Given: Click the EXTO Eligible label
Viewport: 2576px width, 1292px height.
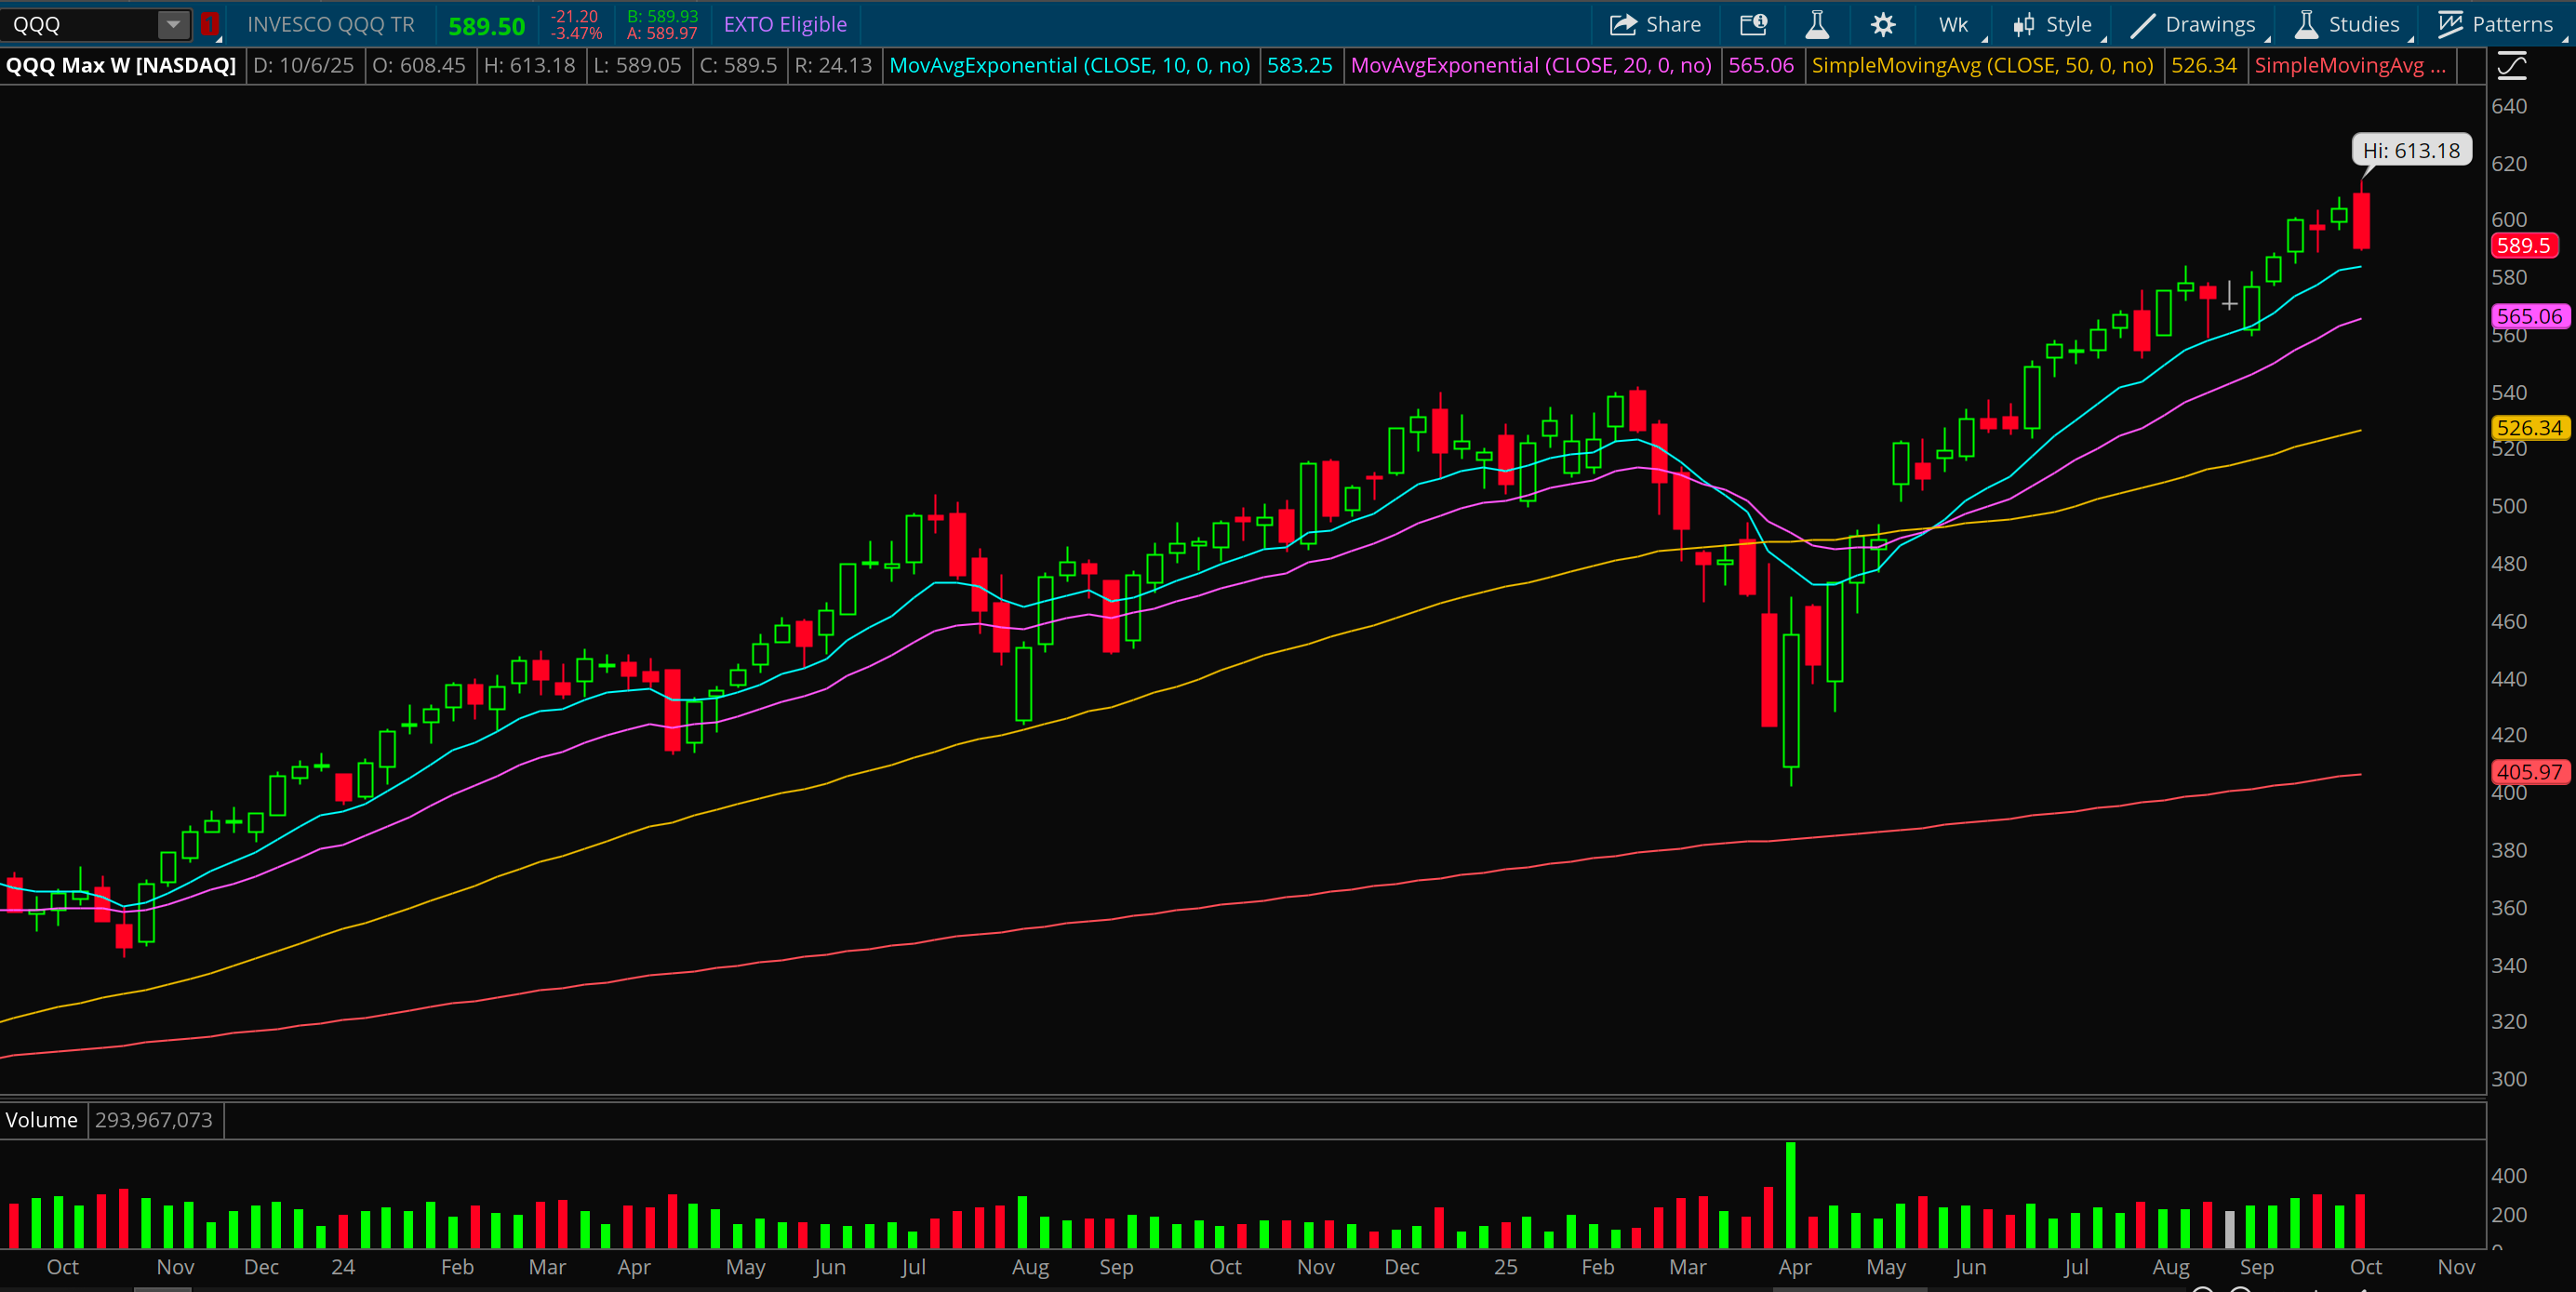Looking at the screenshot, I should pyautogui.click(x=785, y=24).
